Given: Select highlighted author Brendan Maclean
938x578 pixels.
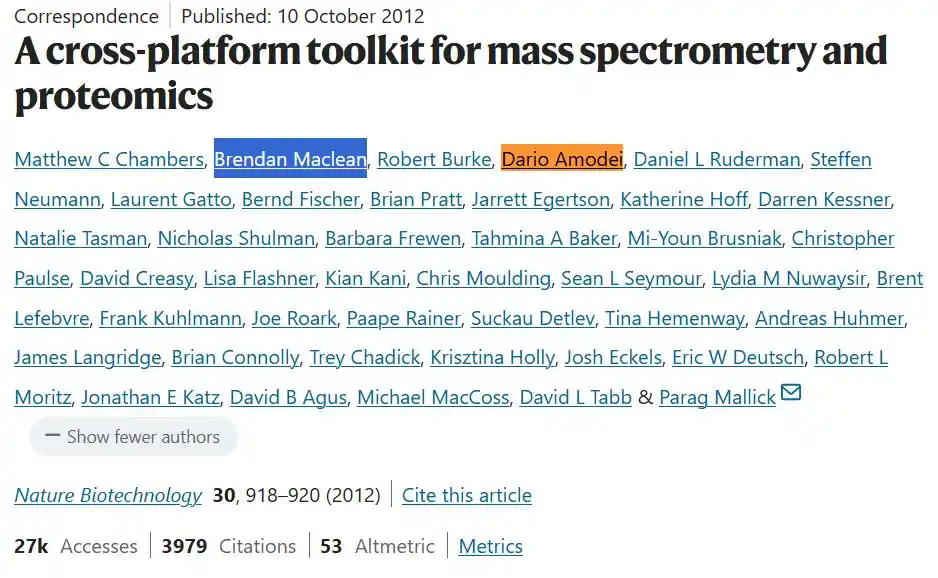Looking at the screenshot, I should 290,159.
